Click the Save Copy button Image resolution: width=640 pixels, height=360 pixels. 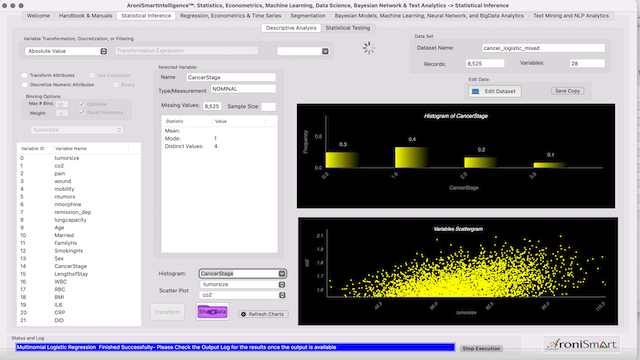[x=567, y=91]
